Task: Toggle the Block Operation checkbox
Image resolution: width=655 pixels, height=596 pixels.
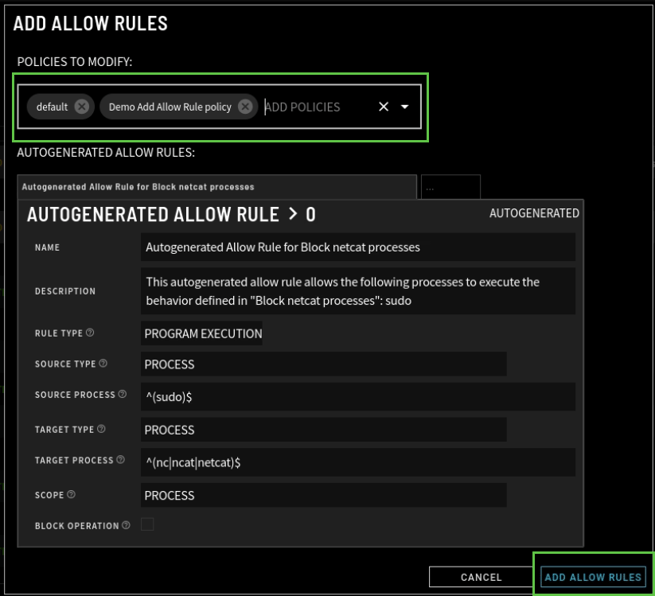Action: click(x=147, y=524)
